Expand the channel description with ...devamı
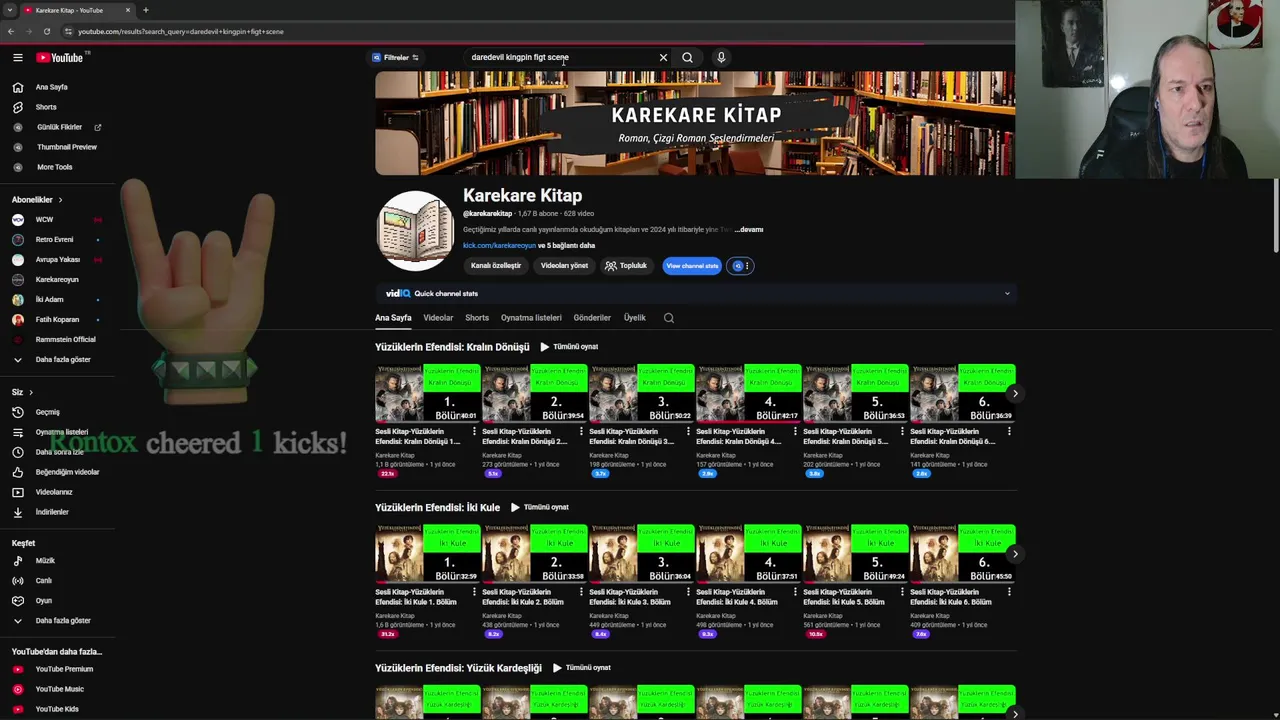The width and height of the screenshot is (1280, 720). tap(748, 230)
